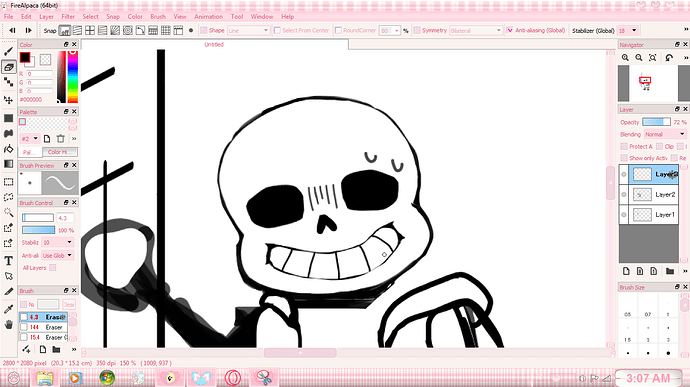The width and height of the screenshot is (690, 387).
Task: Click the redo arrow in toolbar
Action: [28, 30]
